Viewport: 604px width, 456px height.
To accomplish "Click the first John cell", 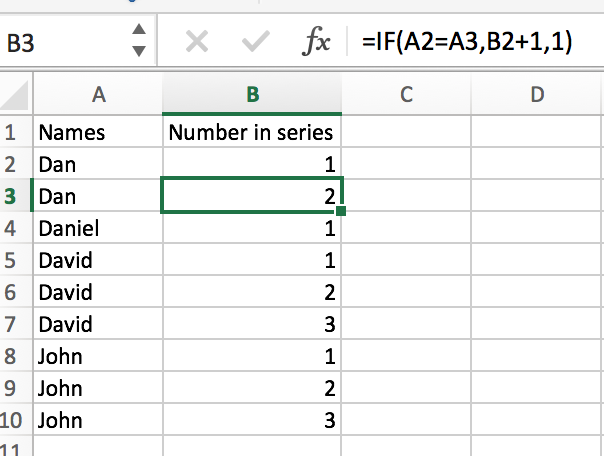I will click(98, 356).
